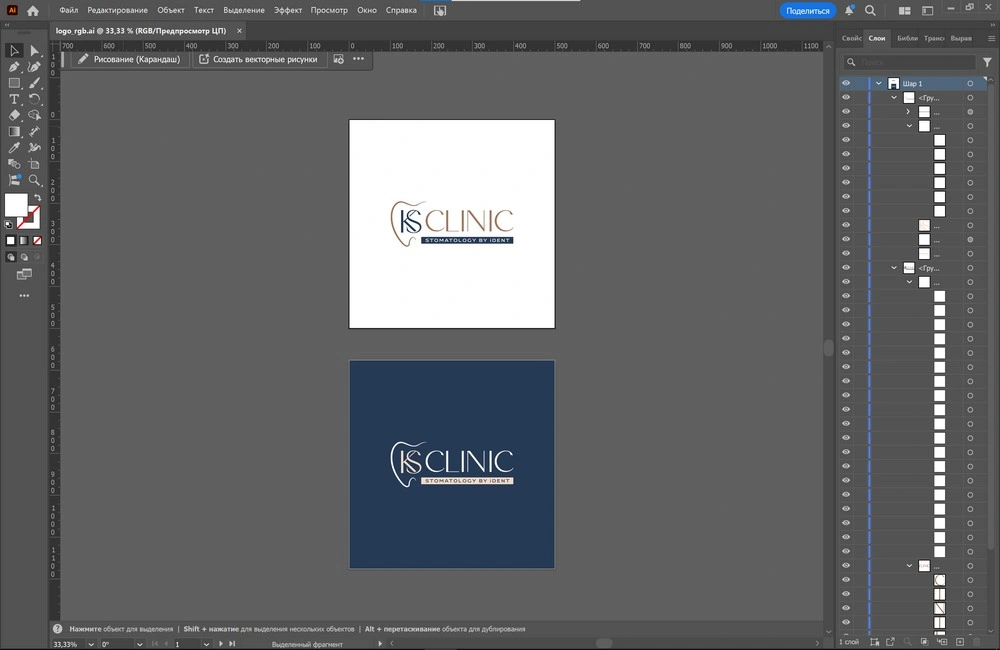
Task: Open the layers filter icon
Action: tap(987, 62)
